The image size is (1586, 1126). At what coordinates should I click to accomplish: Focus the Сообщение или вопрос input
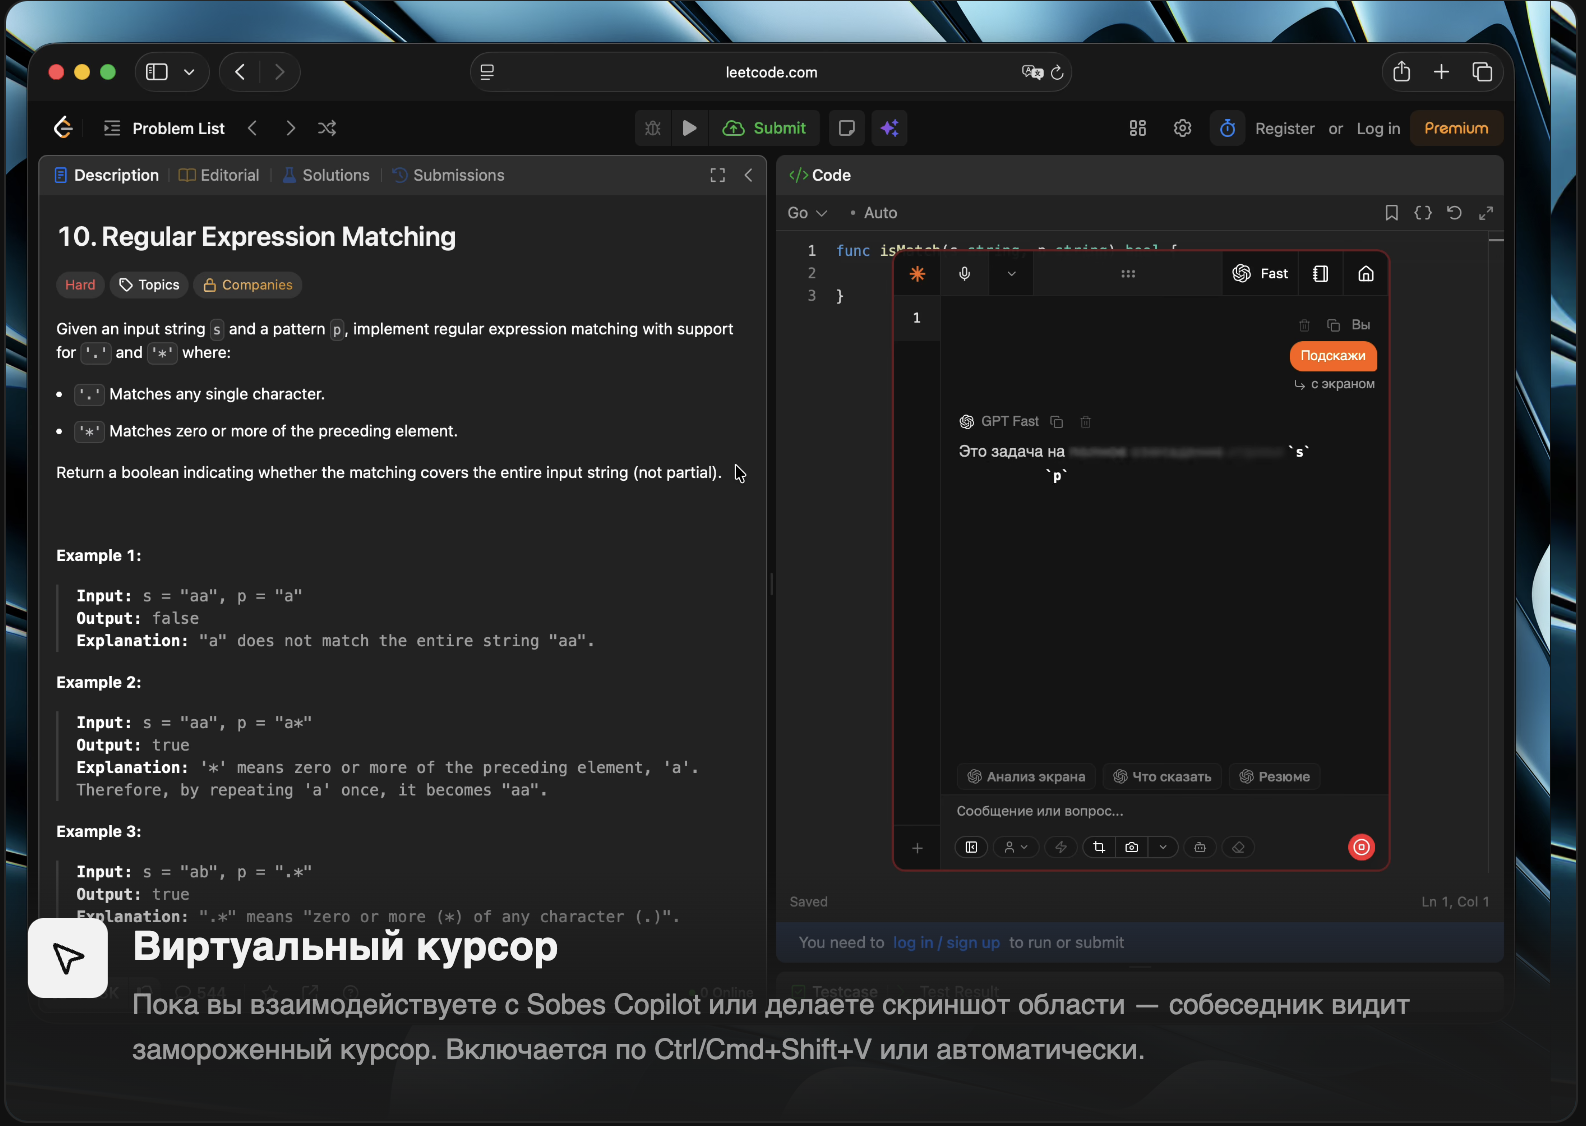[x=1164, y=811]
